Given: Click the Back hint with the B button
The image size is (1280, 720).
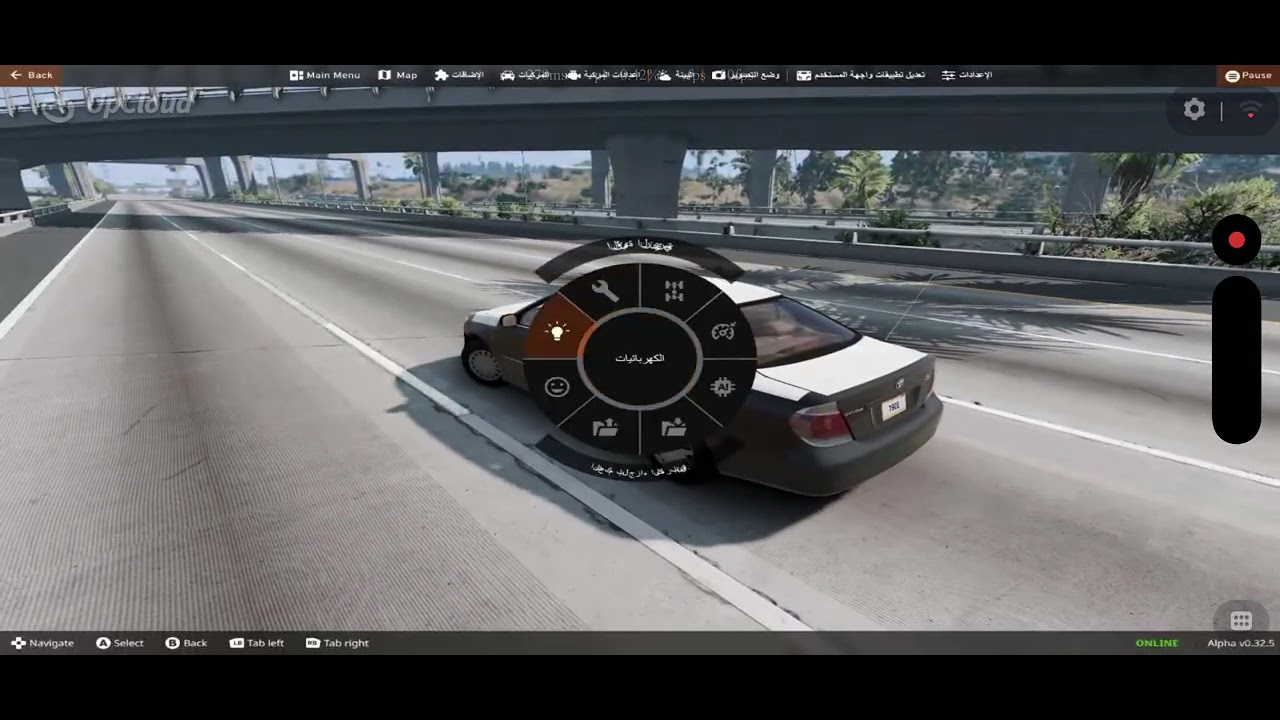Looking at the screenshot, I should (x=187, y=643).
